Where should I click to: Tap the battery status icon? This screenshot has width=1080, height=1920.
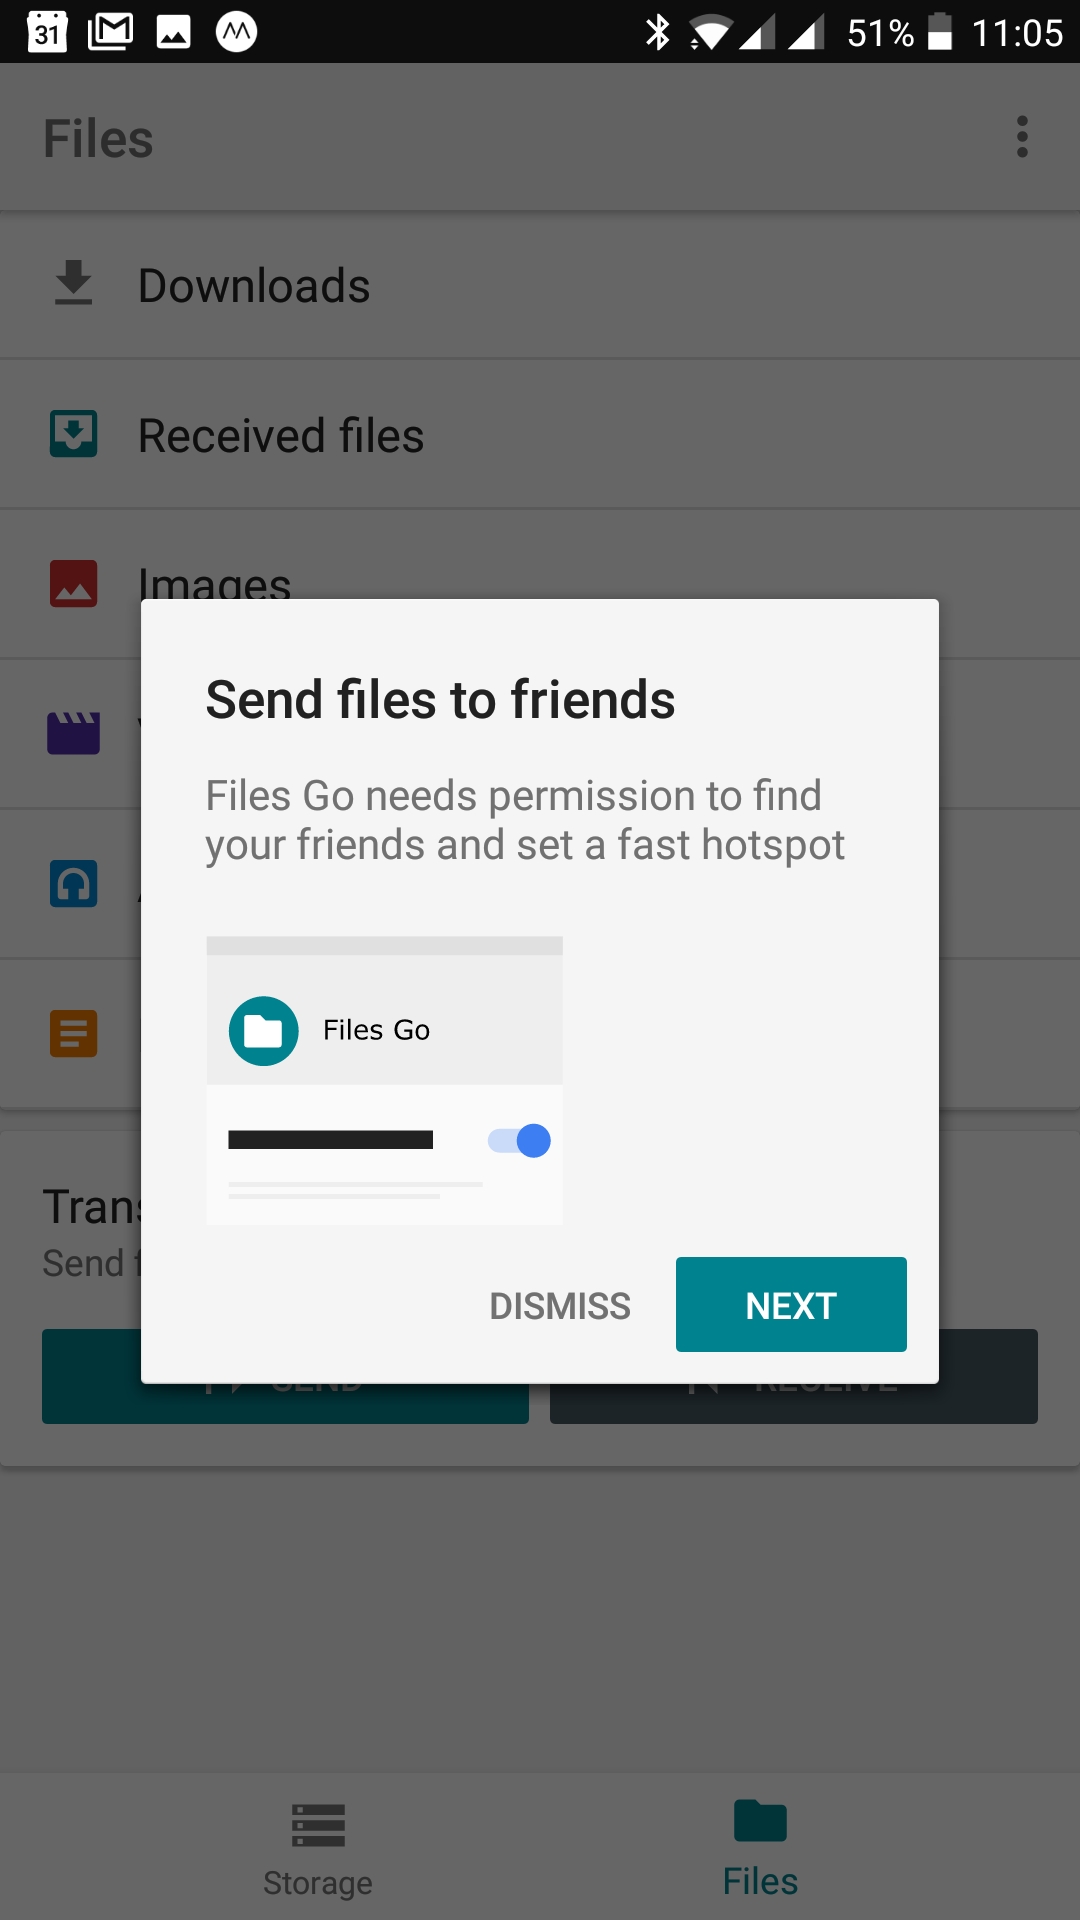pyautogui.click(x=939, y=32)
